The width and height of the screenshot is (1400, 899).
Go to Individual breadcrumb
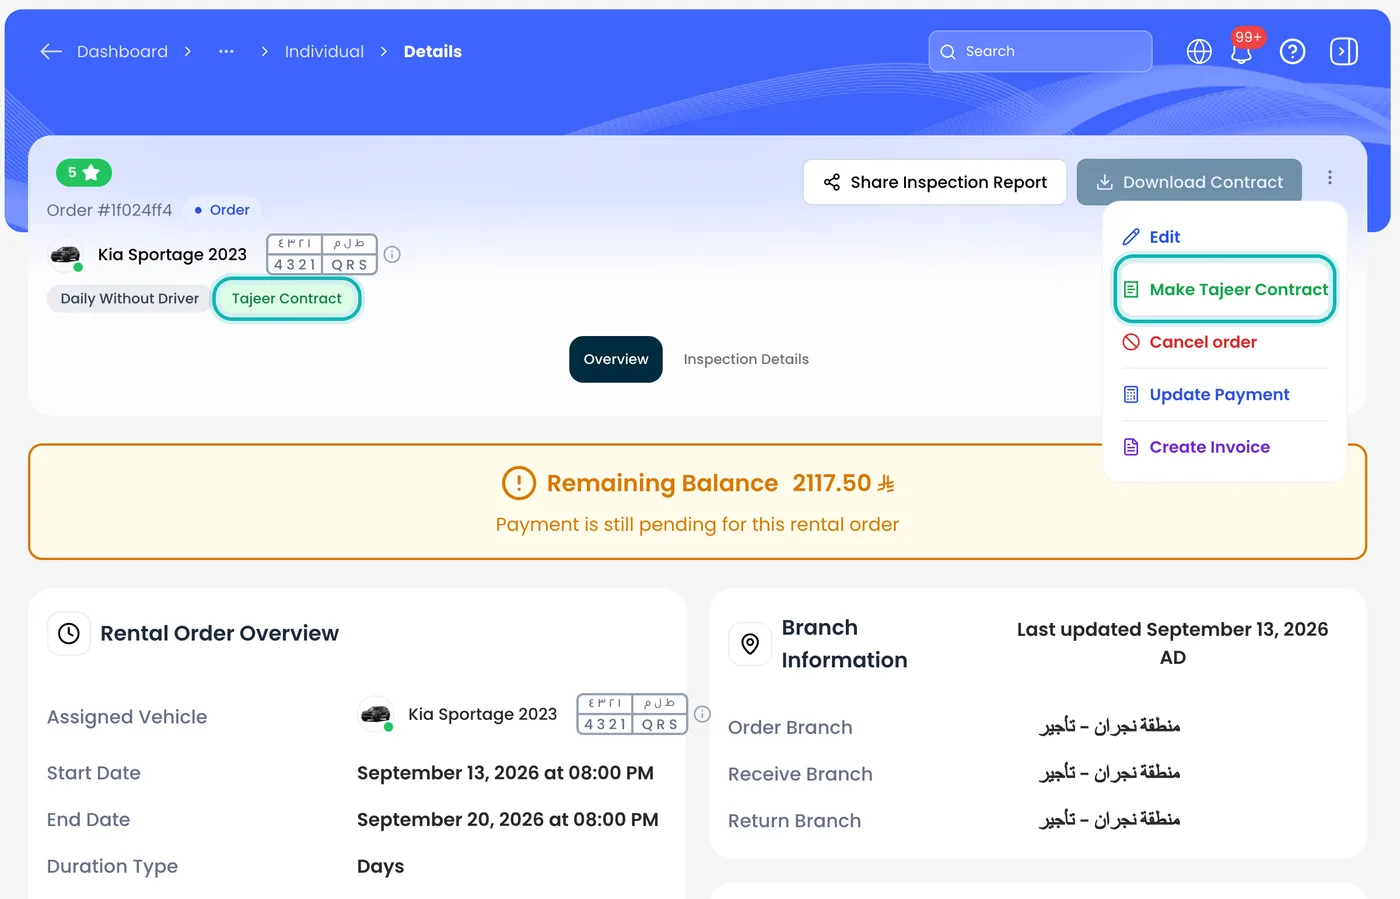pyautogui.click(x=324, y=51)
